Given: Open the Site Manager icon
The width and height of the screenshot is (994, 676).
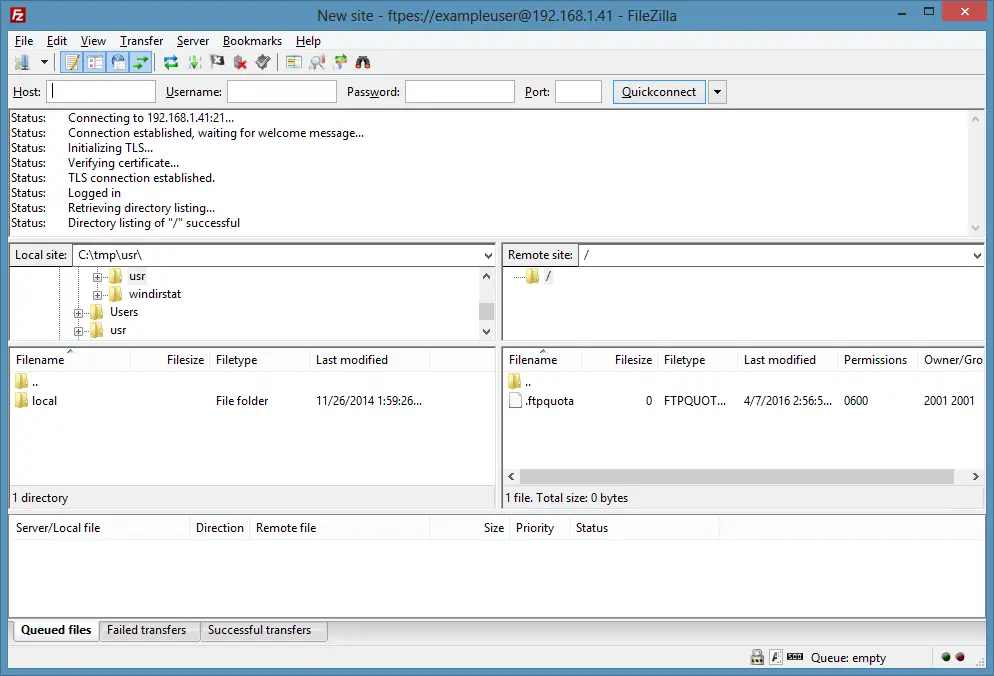Looking at the screenshot, I should [22, 62].
